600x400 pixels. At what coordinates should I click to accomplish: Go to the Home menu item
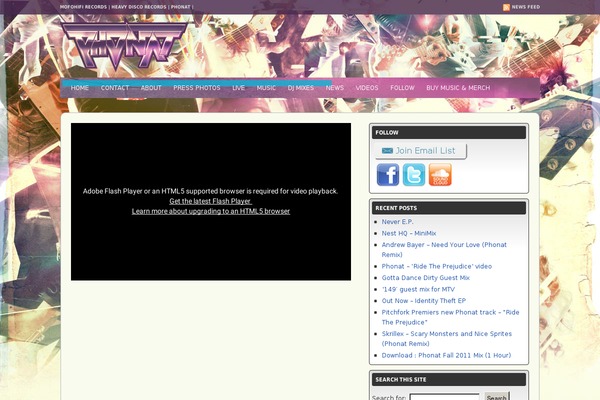(80, 88)
